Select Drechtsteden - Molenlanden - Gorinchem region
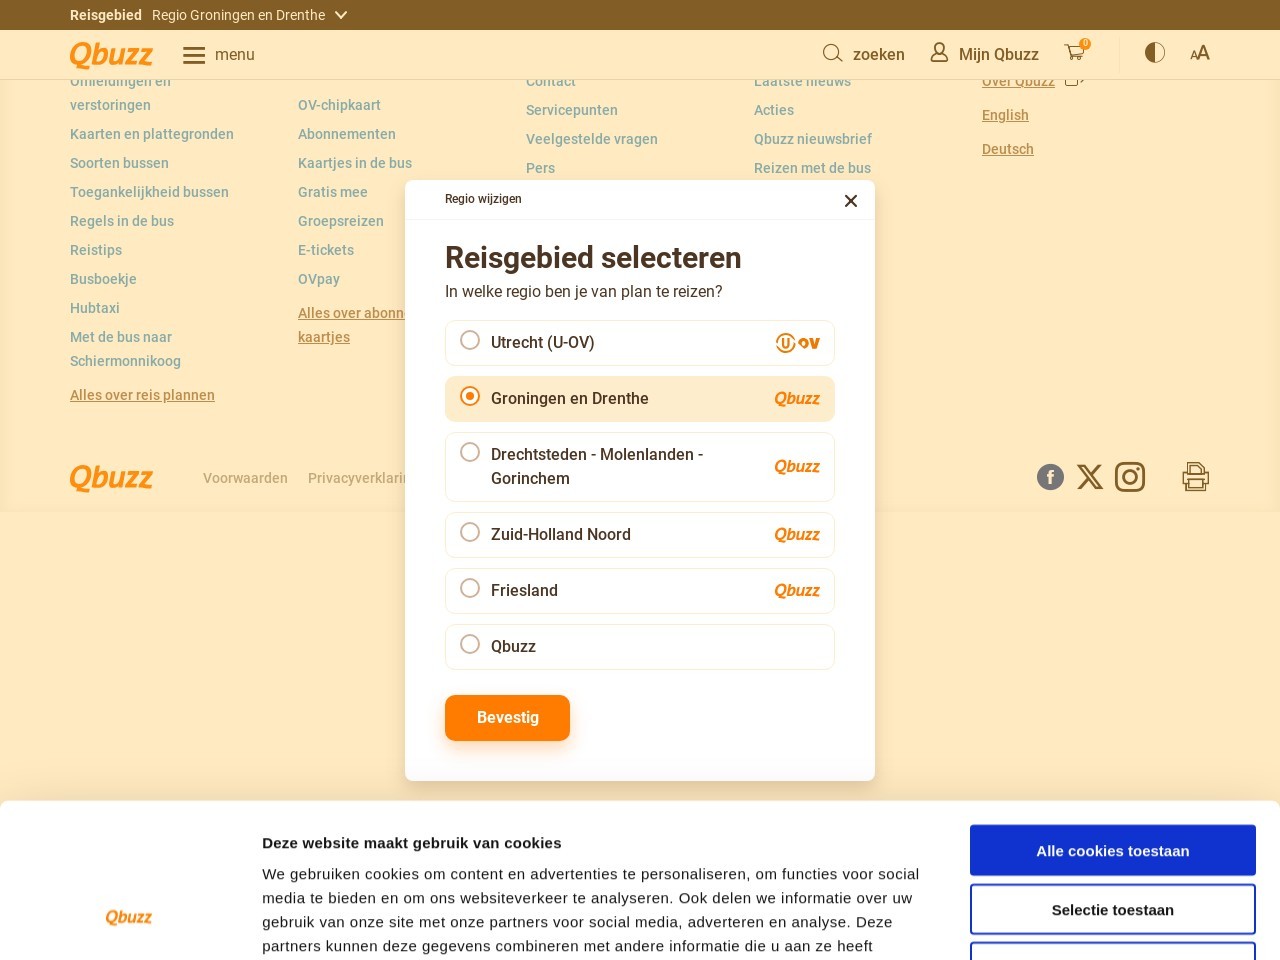Image resolution: width=1280 pixels, height=960 pixels. click(x=640, y=467)
